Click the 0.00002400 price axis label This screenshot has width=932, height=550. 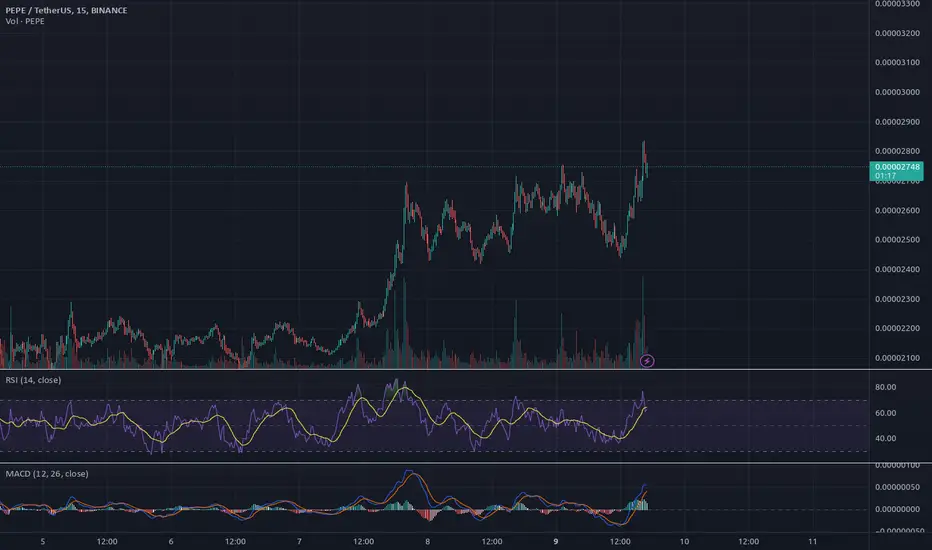coord(897,269)
